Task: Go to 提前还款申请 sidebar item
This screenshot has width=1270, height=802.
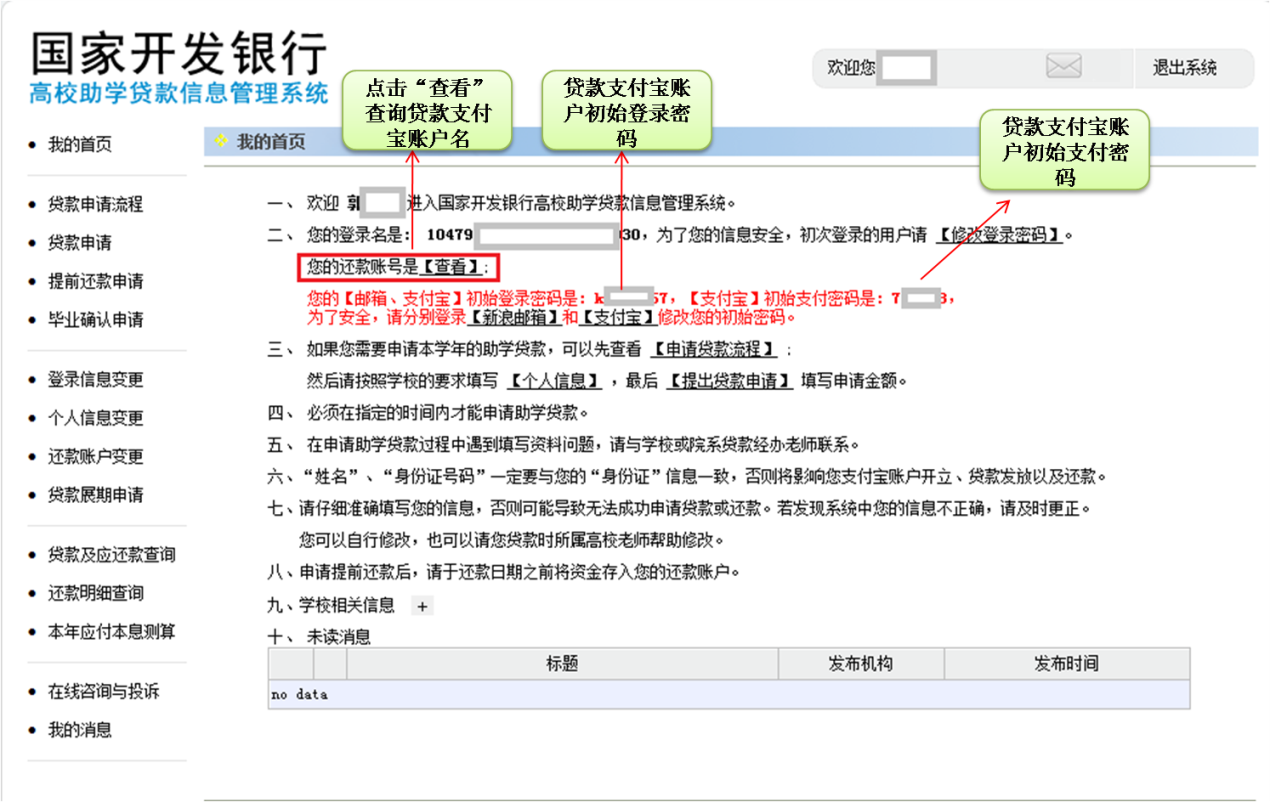Action: coord(95,281)
